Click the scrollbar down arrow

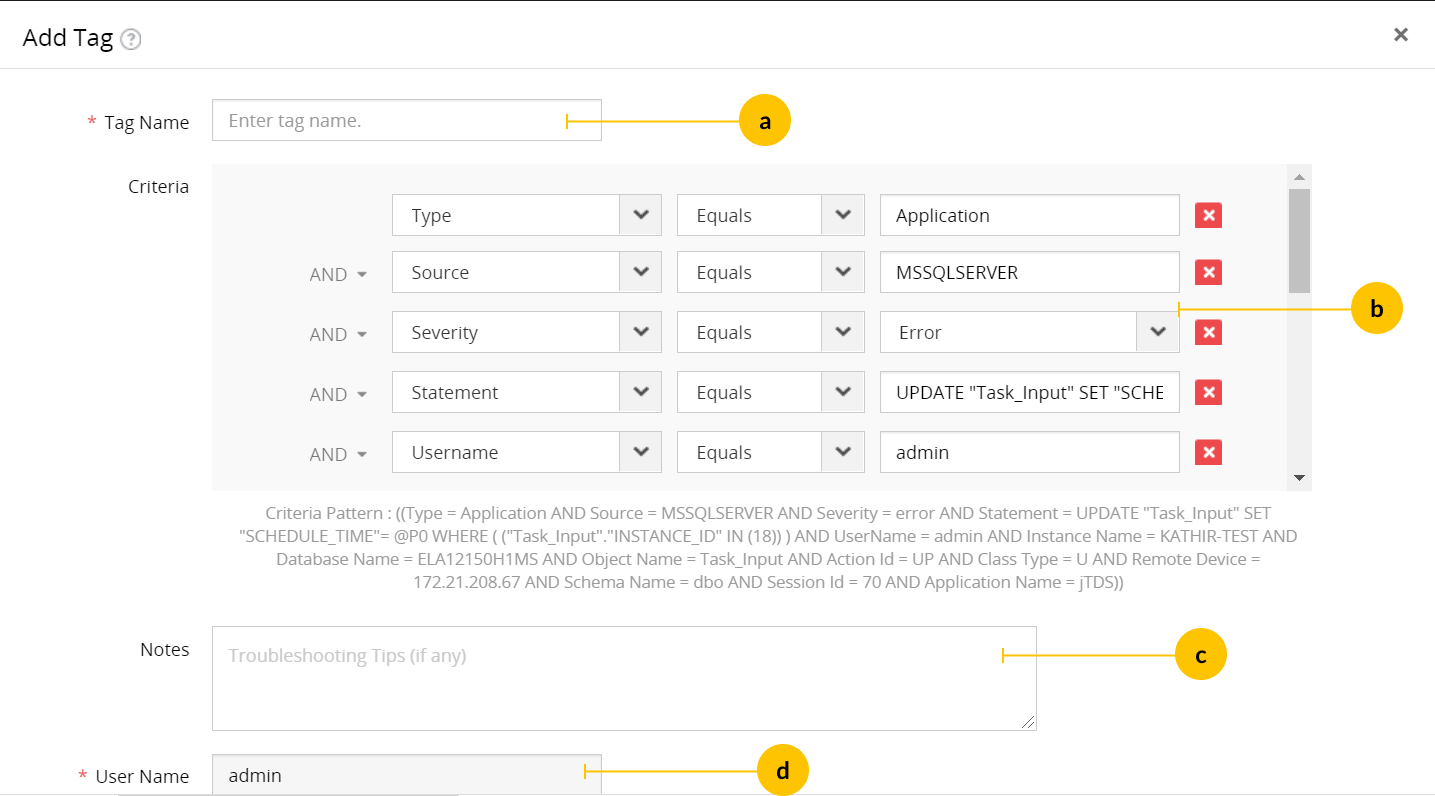point(1299,477)
